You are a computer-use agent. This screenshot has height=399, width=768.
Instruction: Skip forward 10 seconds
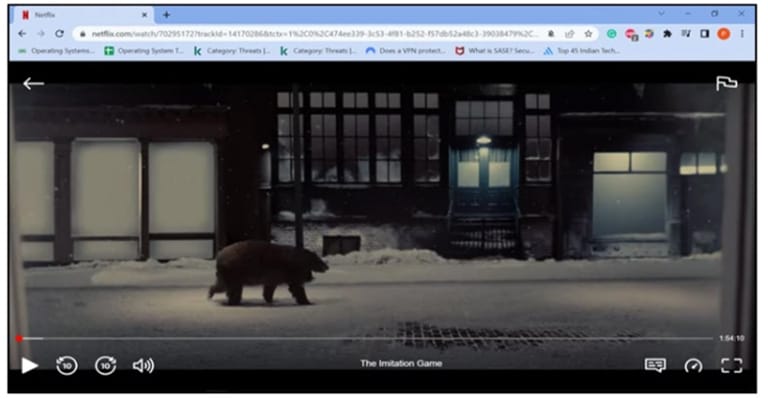105,365
